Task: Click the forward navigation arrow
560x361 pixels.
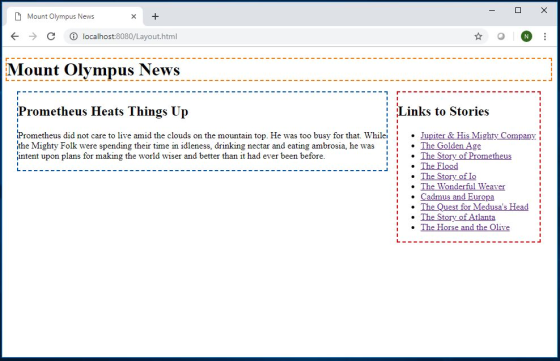Action: (33, 36)
